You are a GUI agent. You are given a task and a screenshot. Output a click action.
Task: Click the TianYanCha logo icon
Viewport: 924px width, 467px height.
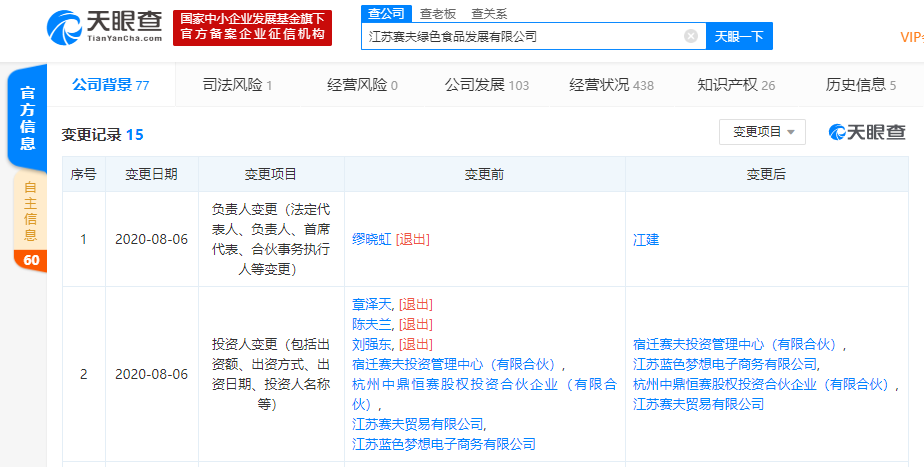point(64,27)
